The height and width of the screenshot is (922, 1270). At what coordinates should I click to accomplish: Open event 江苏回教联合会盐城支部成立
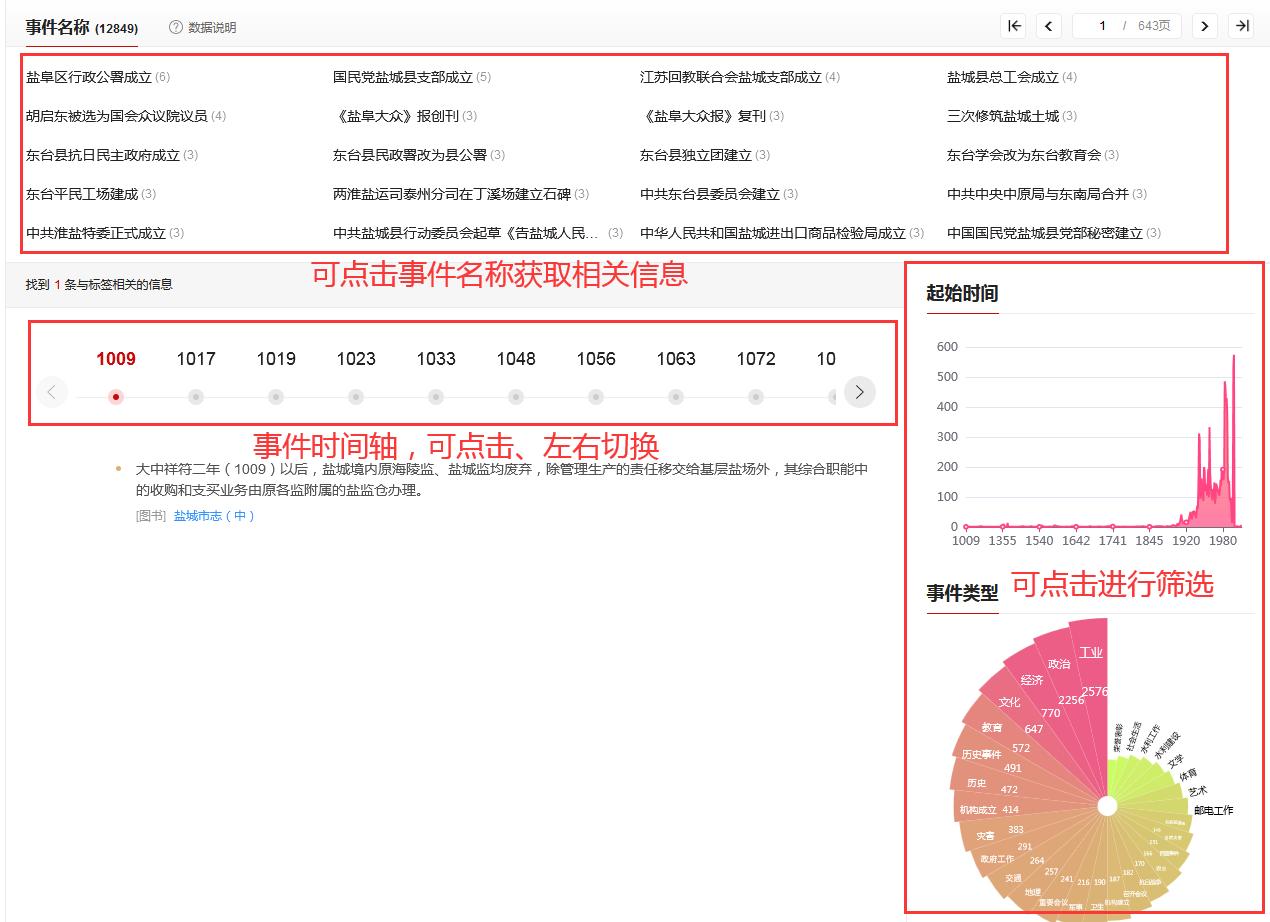[x=731, y=77]
